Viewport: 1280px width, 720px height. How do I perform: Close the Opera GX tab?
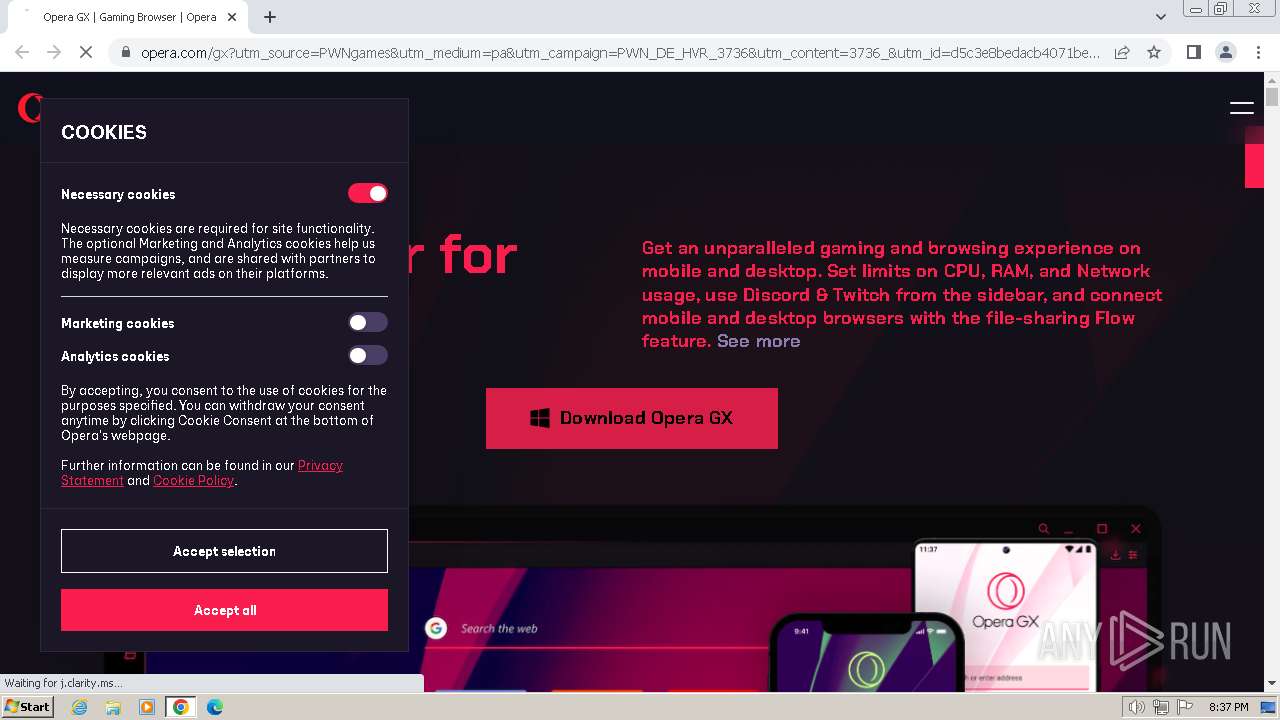[232, 17]
